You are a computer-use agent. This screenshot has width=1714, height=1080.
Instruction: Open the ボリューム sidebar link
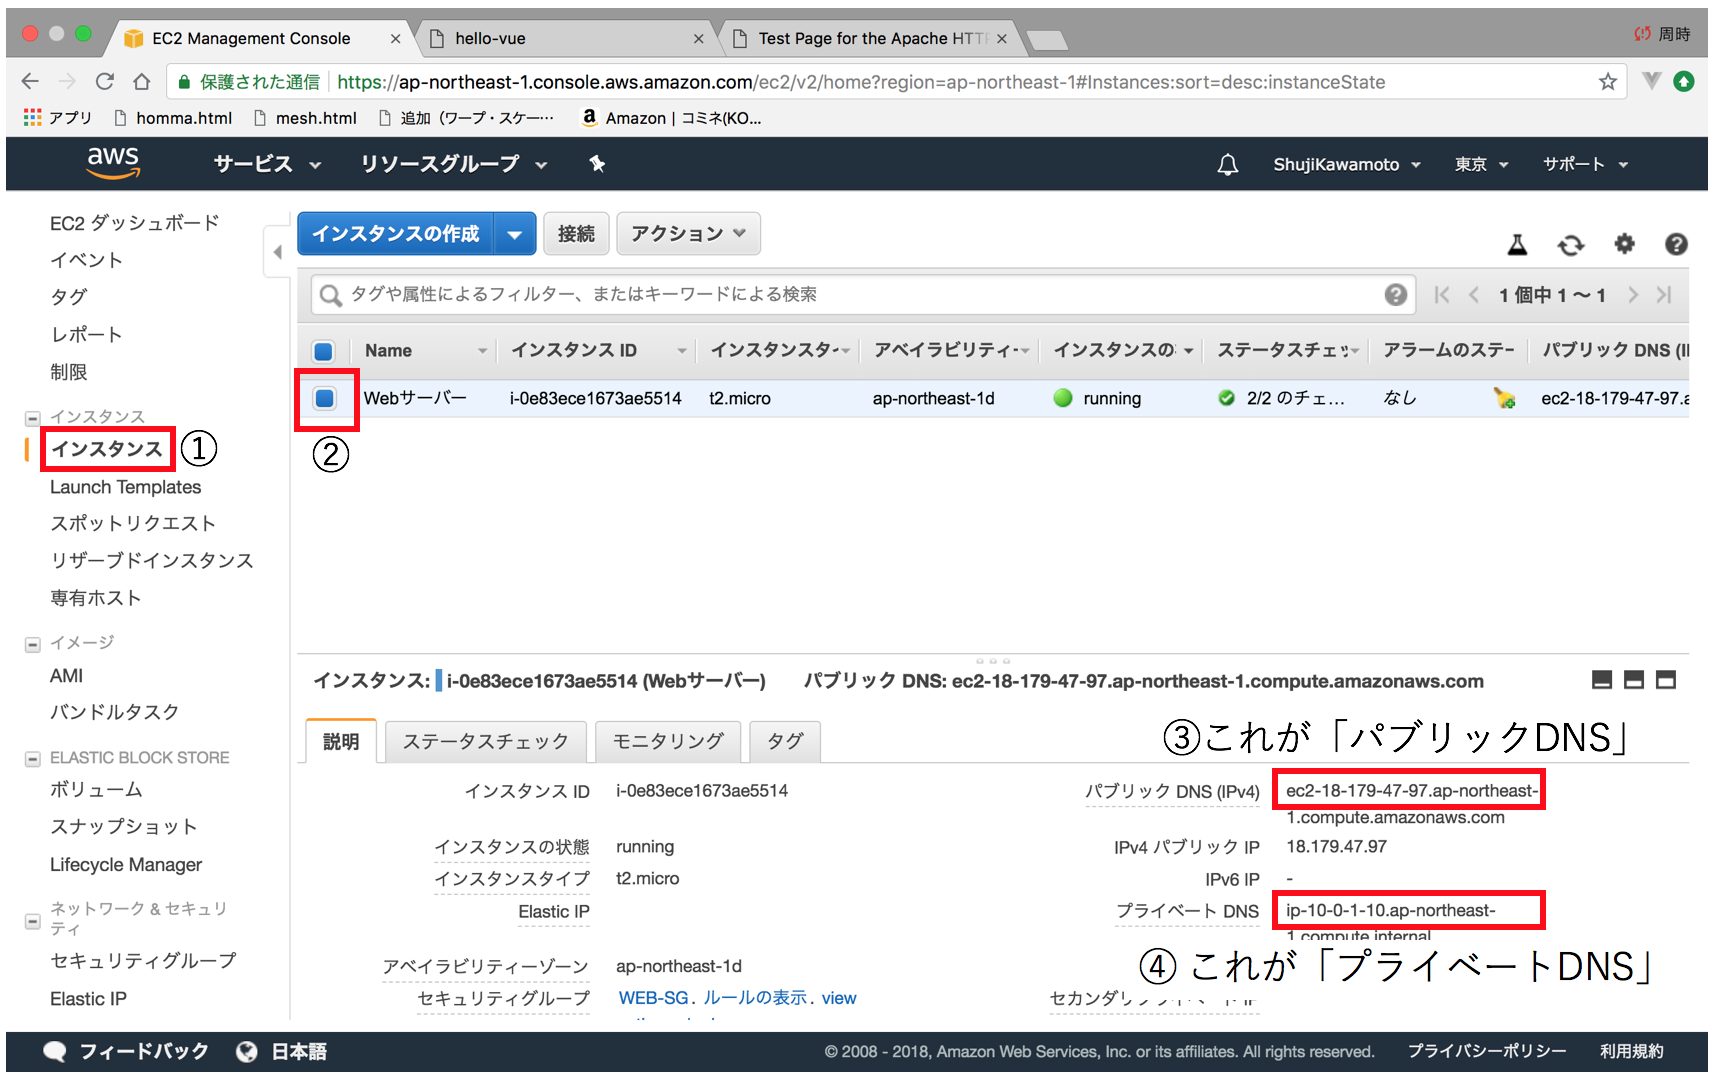96,790
